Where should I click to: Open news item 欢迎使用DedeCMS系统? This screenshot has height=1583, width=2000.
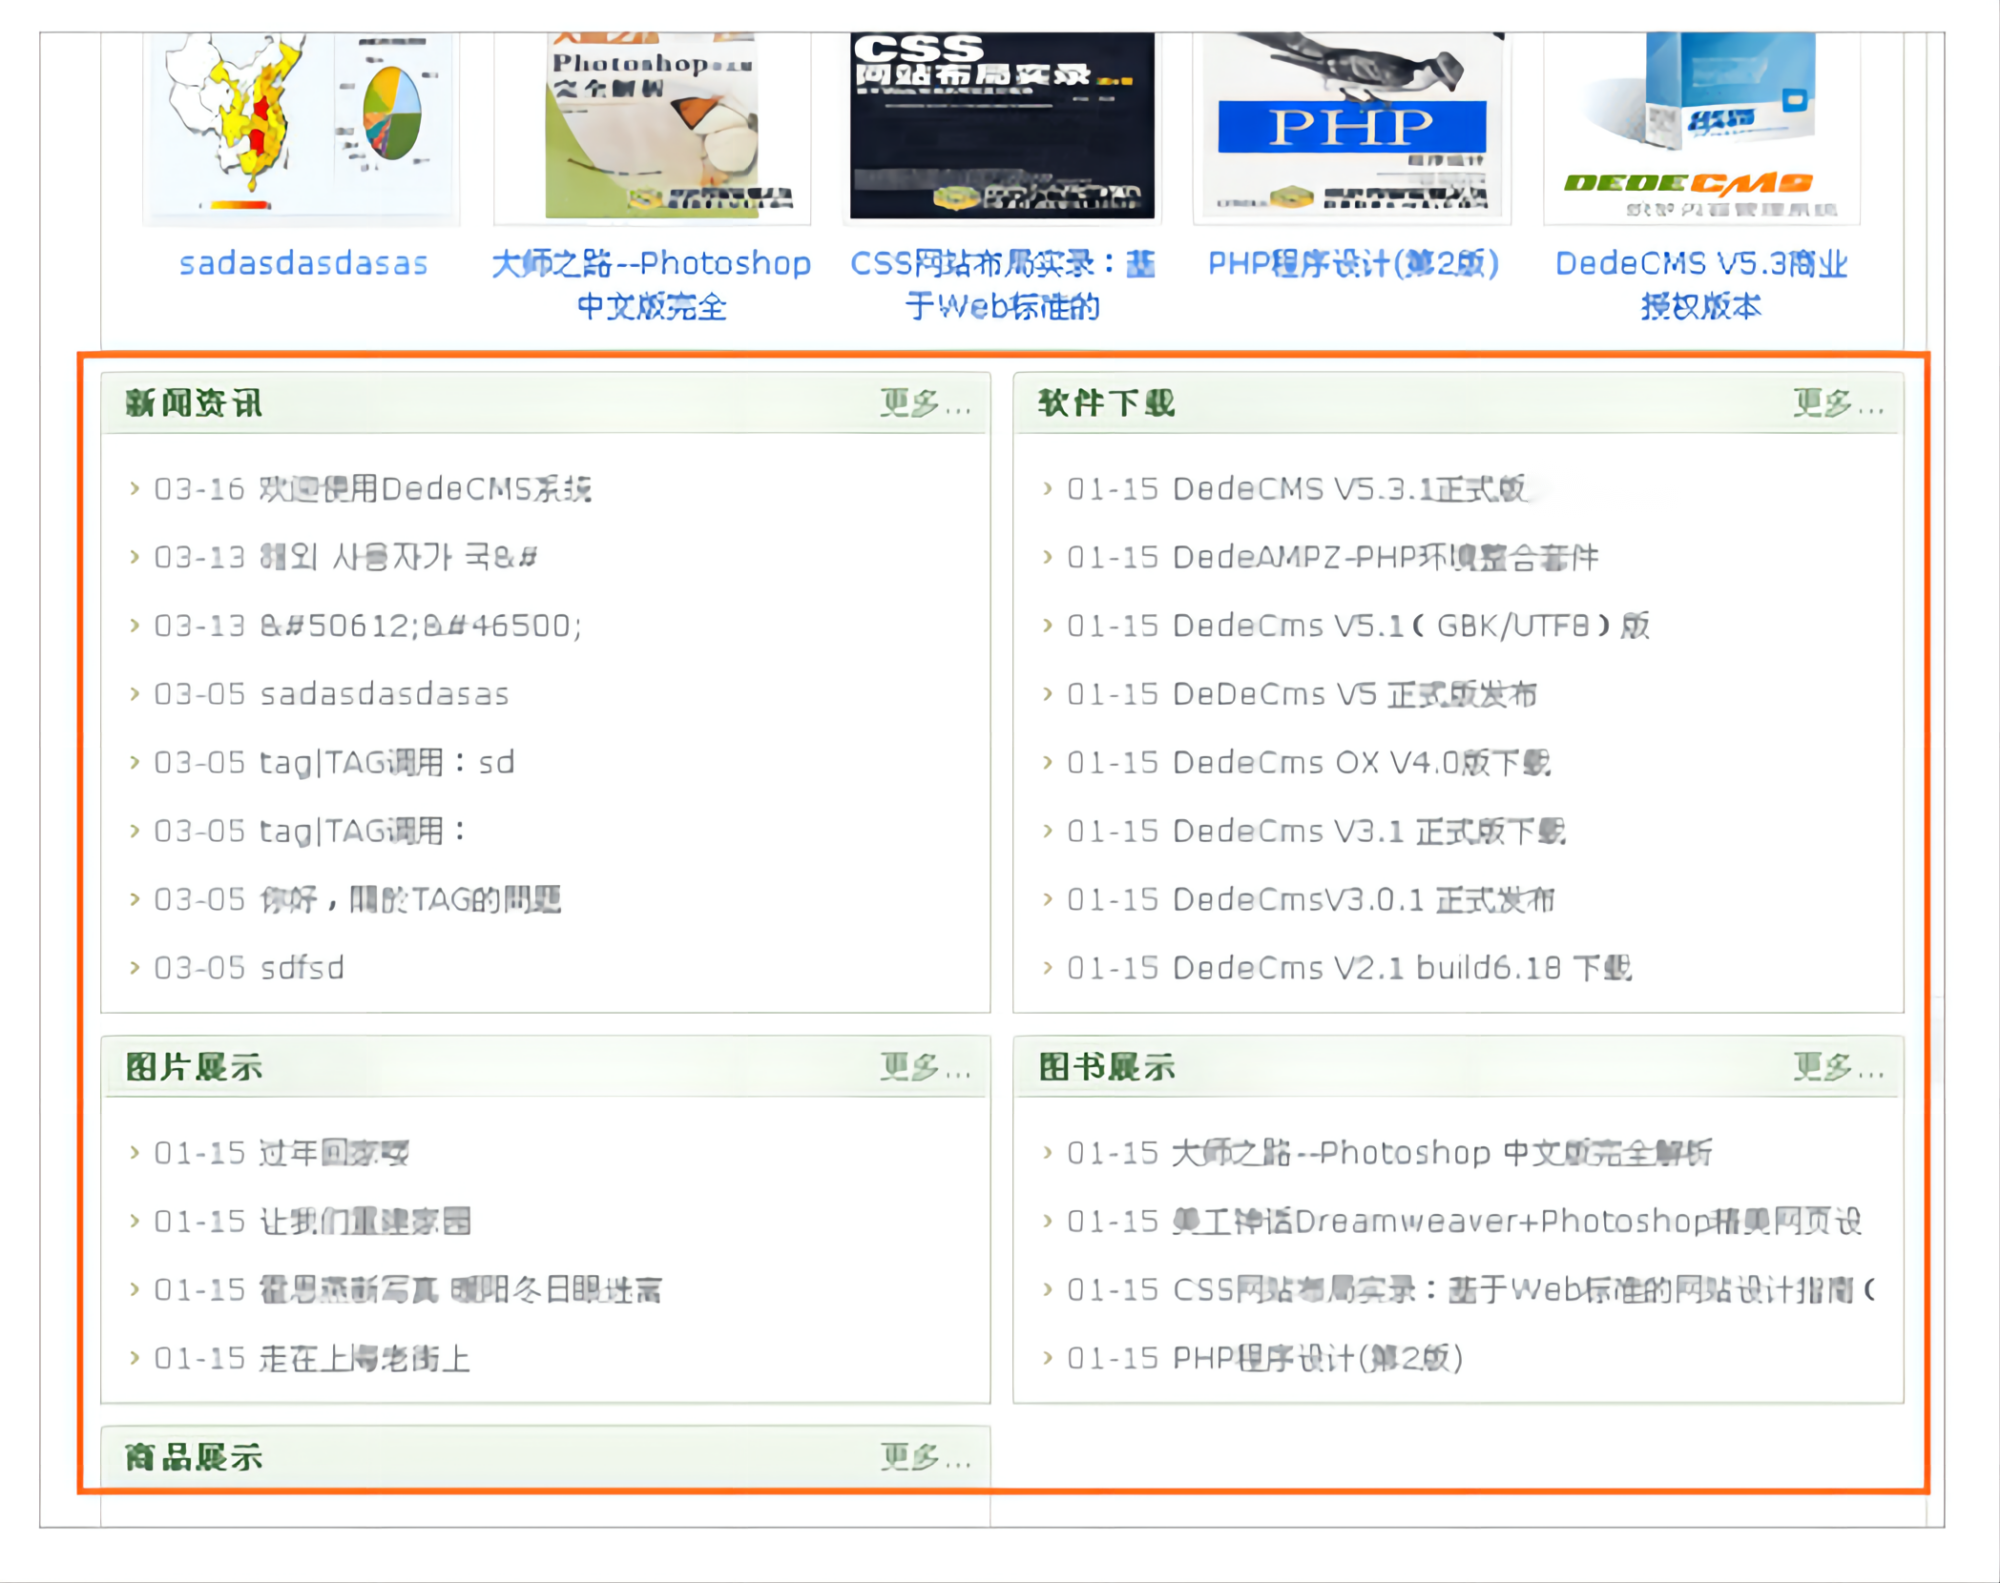point(425,489)
